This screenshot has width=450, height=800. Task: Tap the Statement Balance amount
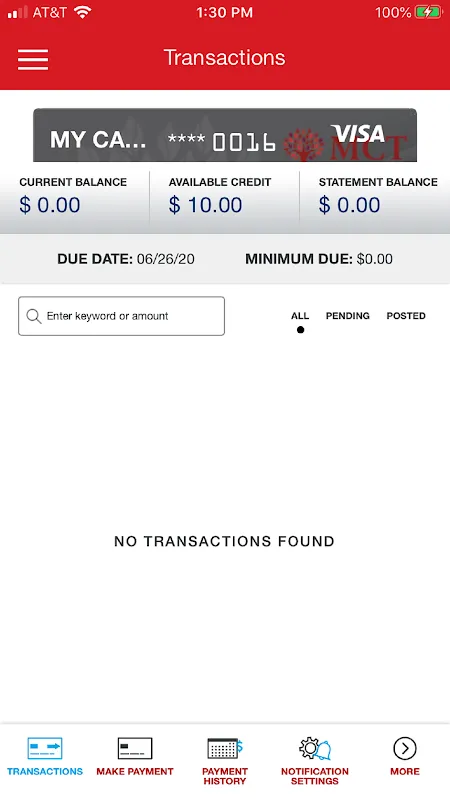tap(349, 205)
